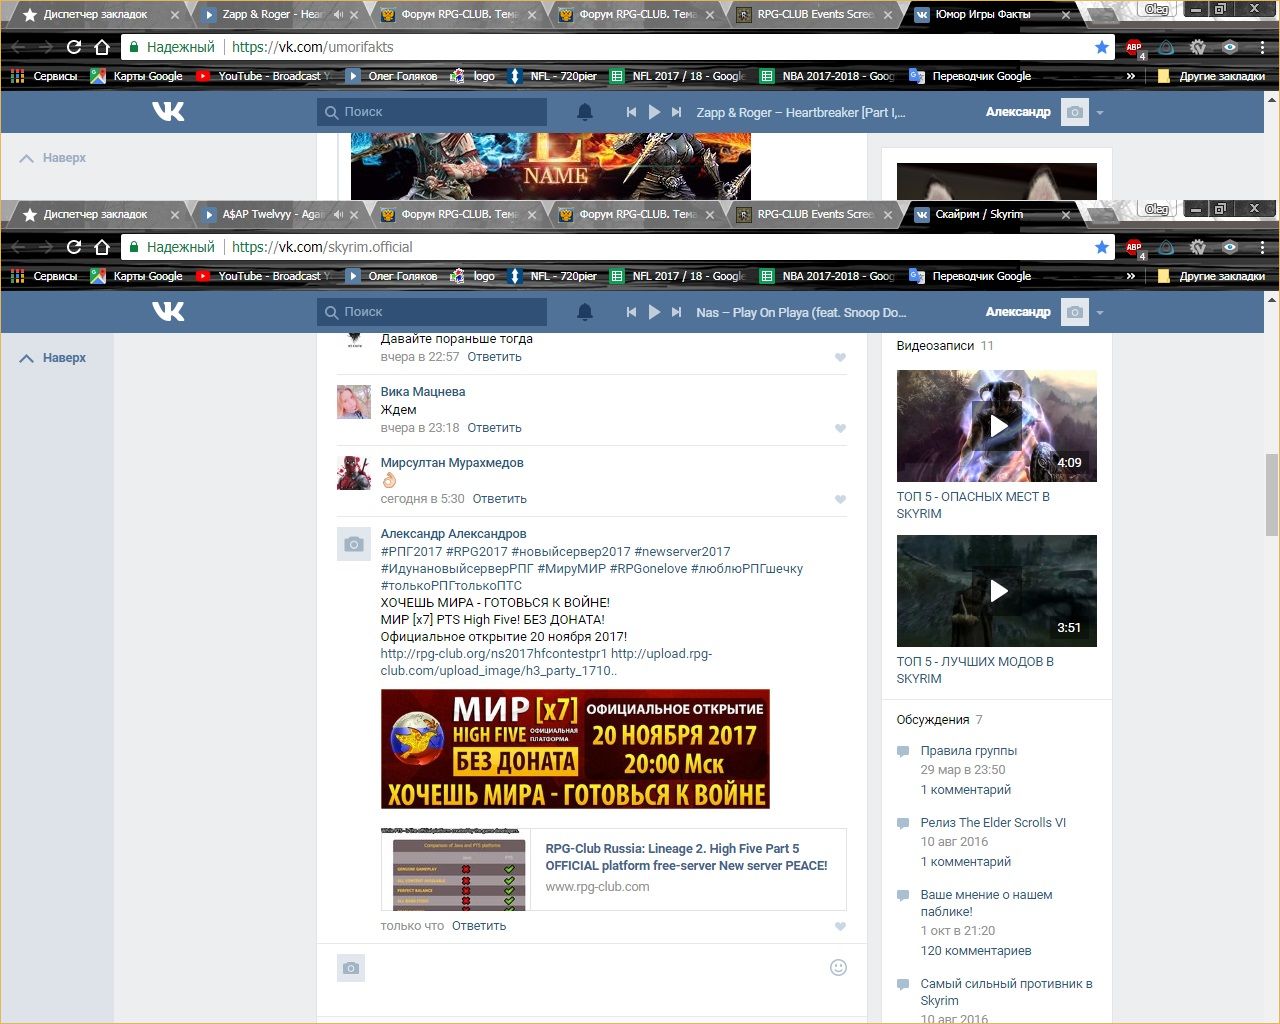Click the camera attach icon in comment box
Image resolution: width=1280 pixels, height=1024 pixels.
coord(351,968)
